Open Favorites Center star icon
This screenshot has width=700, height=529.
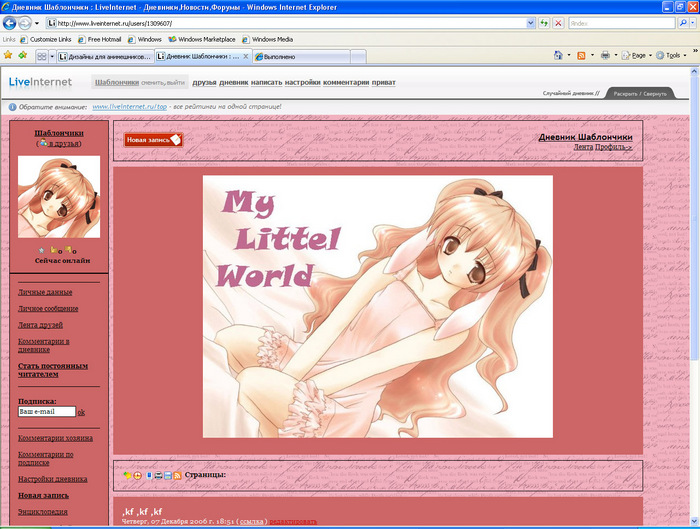click(8, 55)
